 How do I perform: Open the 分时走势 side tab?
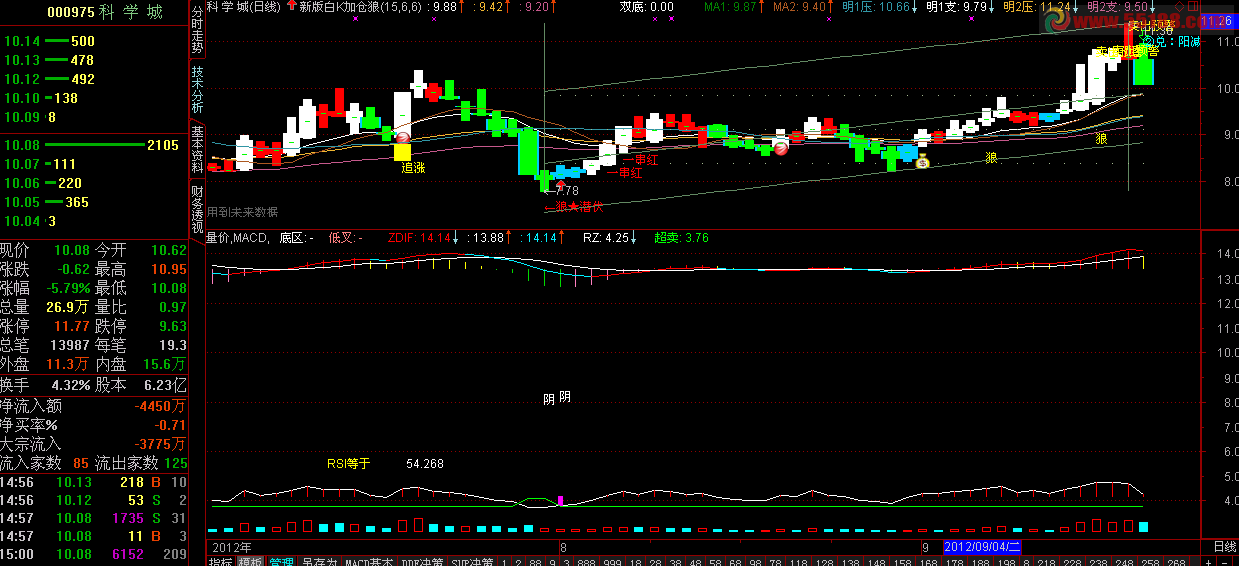coord(197,30)
